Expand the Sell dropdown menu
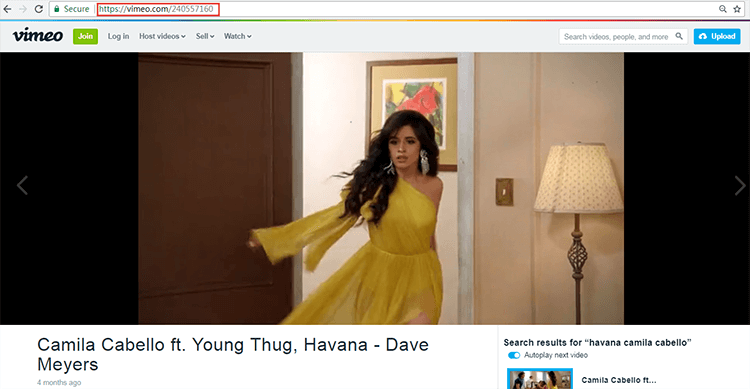The height and width of the screenshot is (389, 750). coord(205,36)
